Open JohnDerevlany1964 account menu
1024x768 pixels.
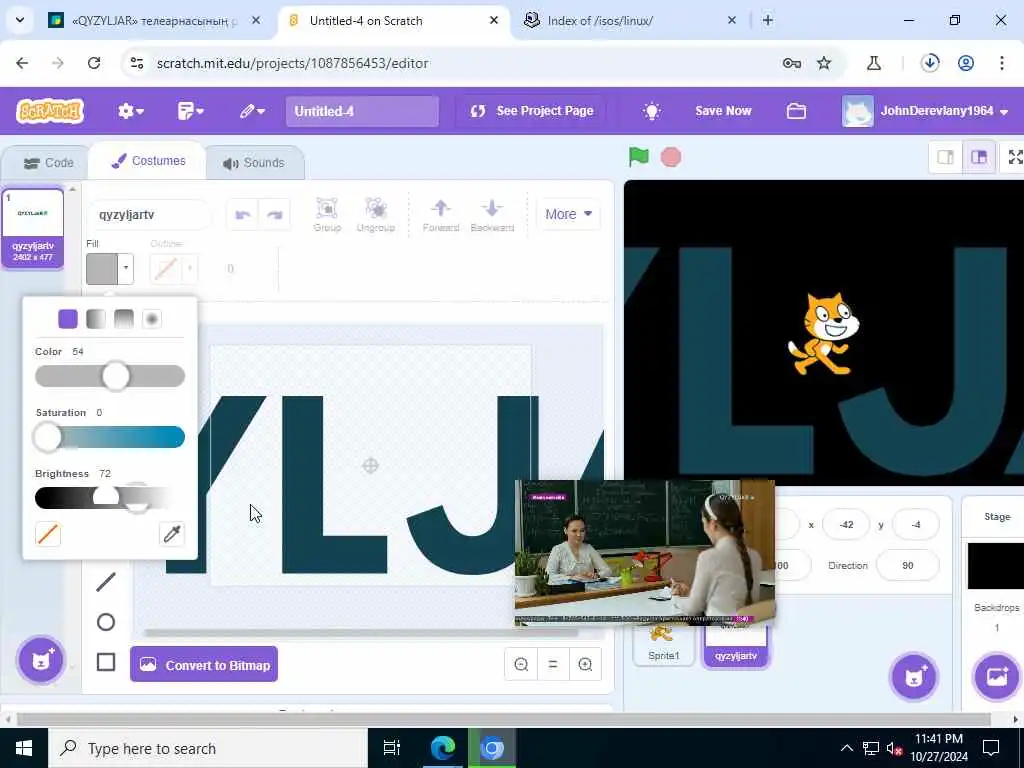point(926,111)
